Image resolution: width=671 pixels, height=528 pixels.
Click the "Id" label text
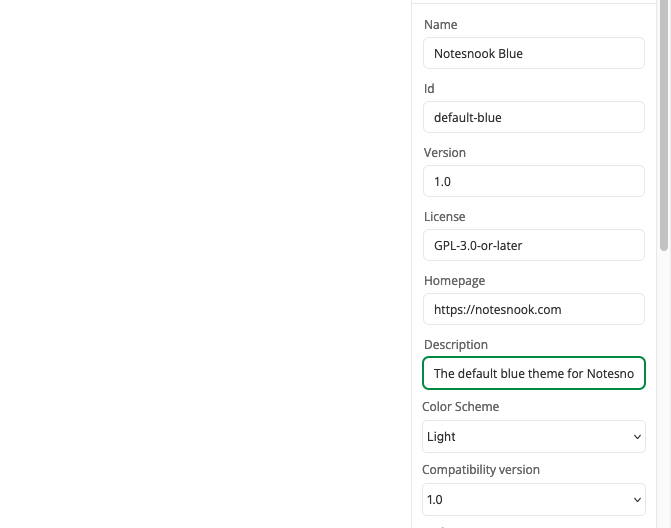pyautogui.click(x=429, y=89)
